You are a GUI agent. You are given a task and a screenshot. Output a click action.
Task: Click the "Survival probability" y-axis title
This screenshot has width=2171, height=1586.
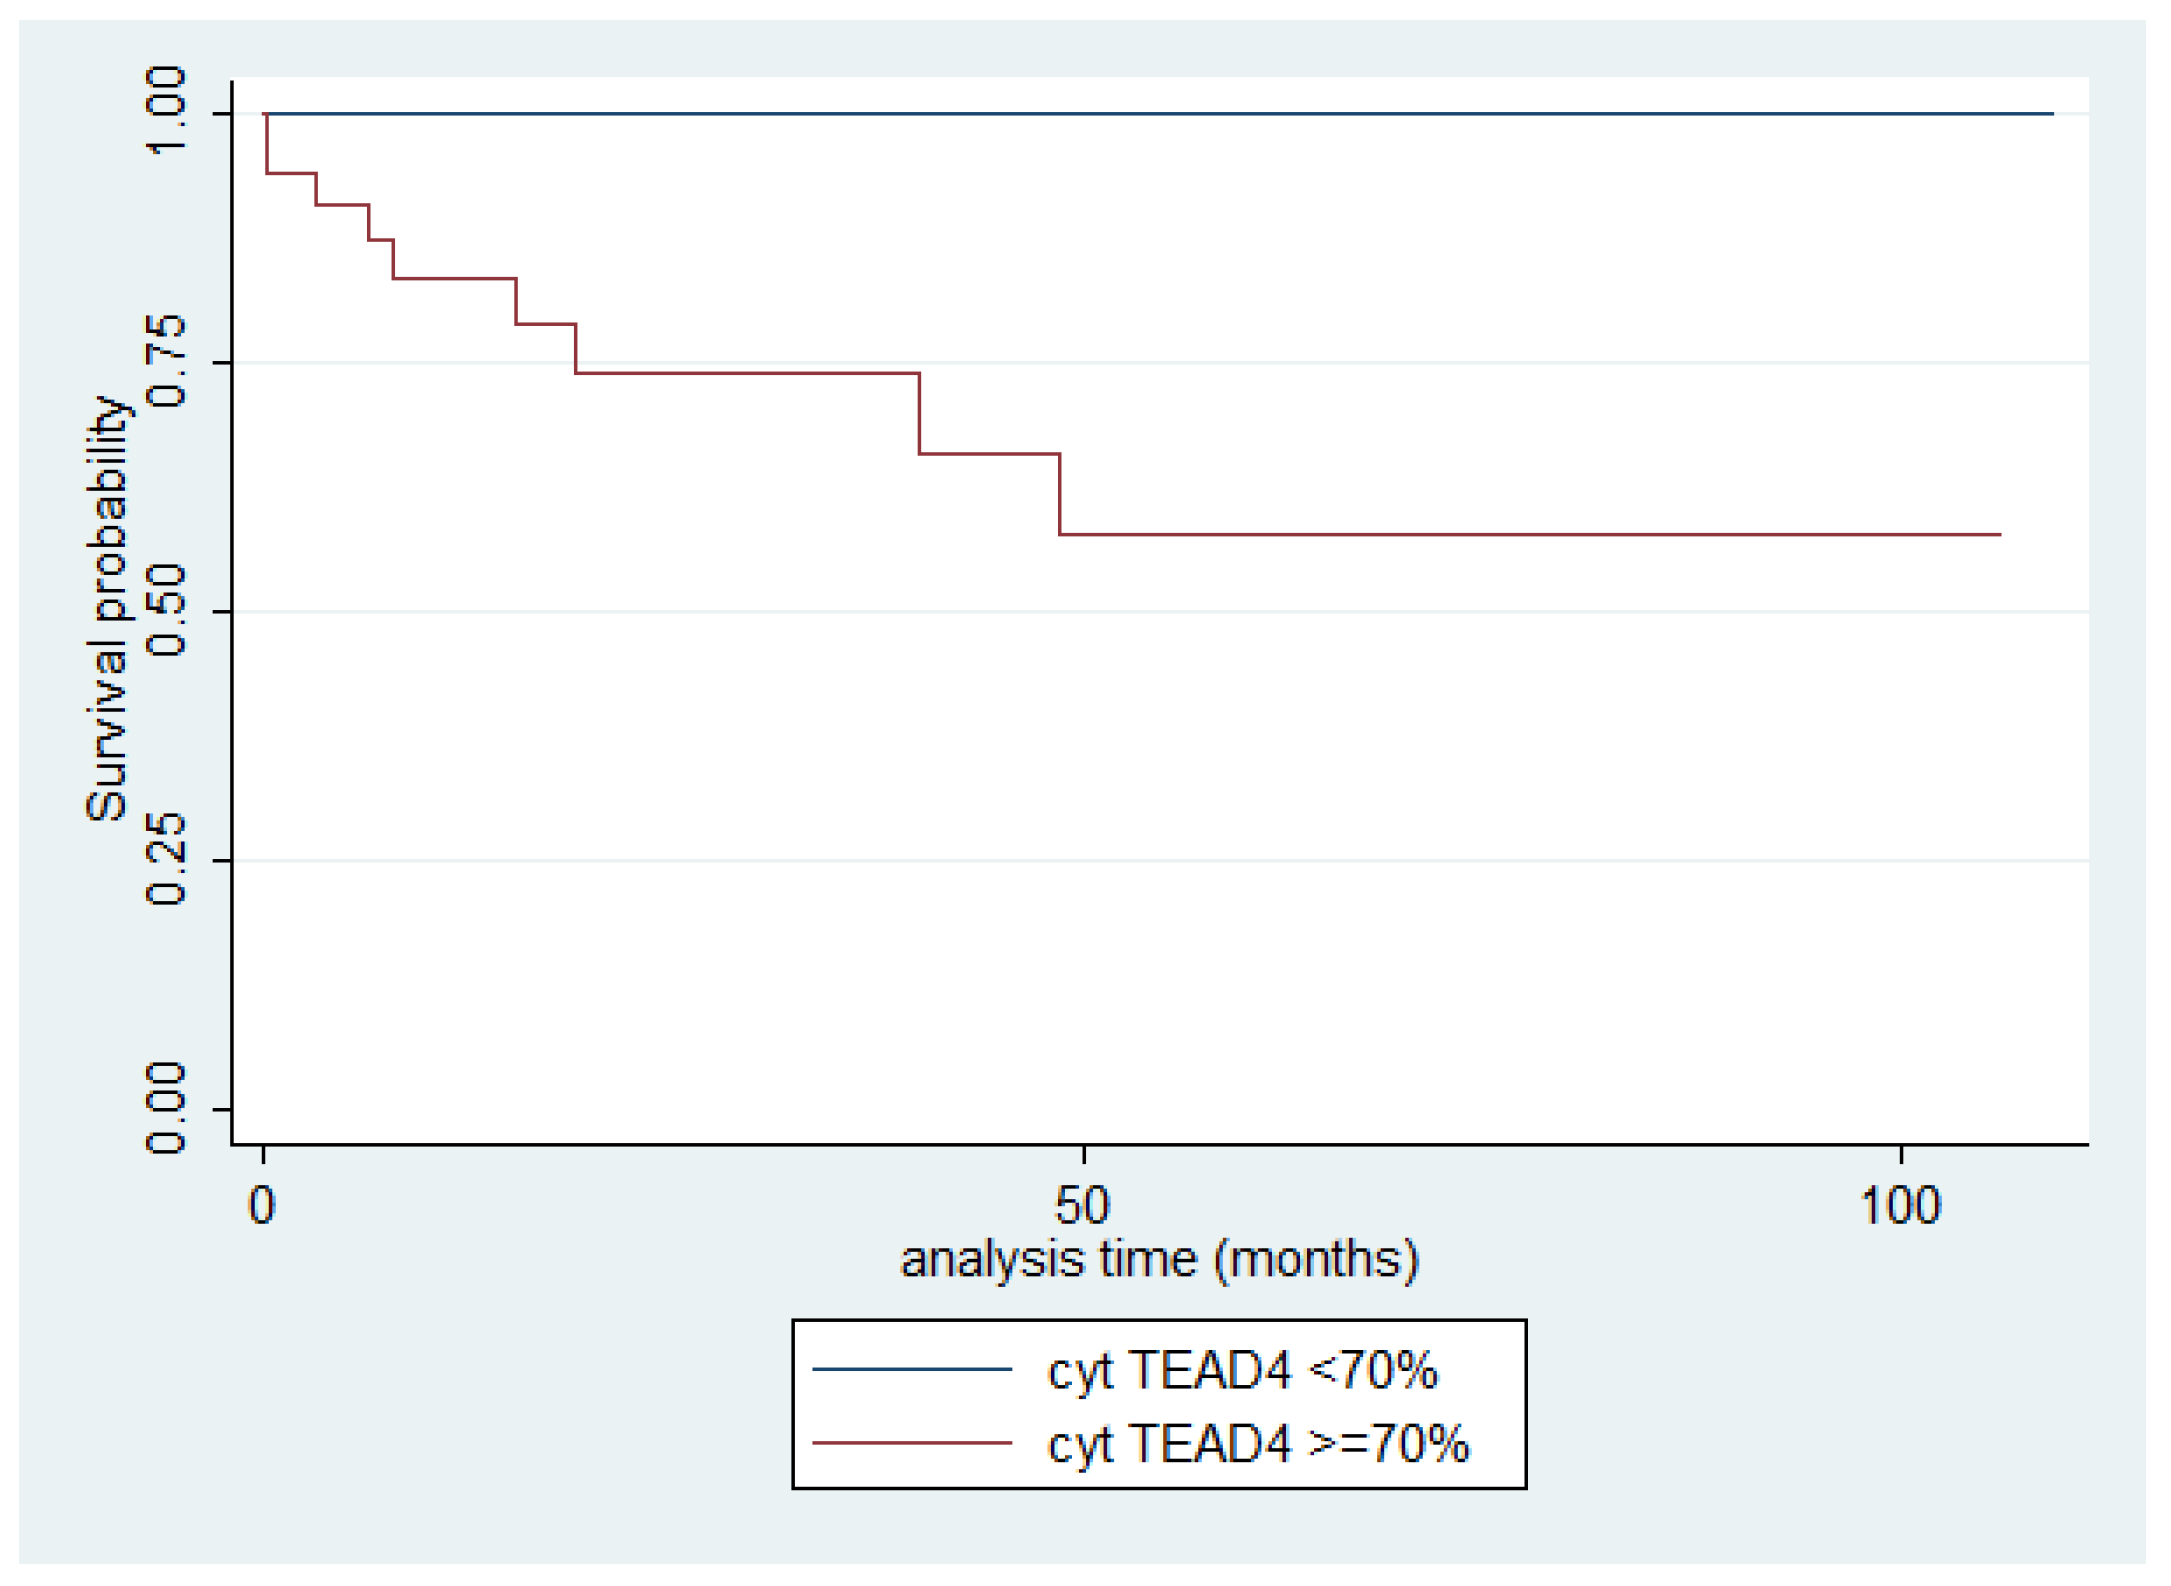pyautogui.click(x=108, y=610)
